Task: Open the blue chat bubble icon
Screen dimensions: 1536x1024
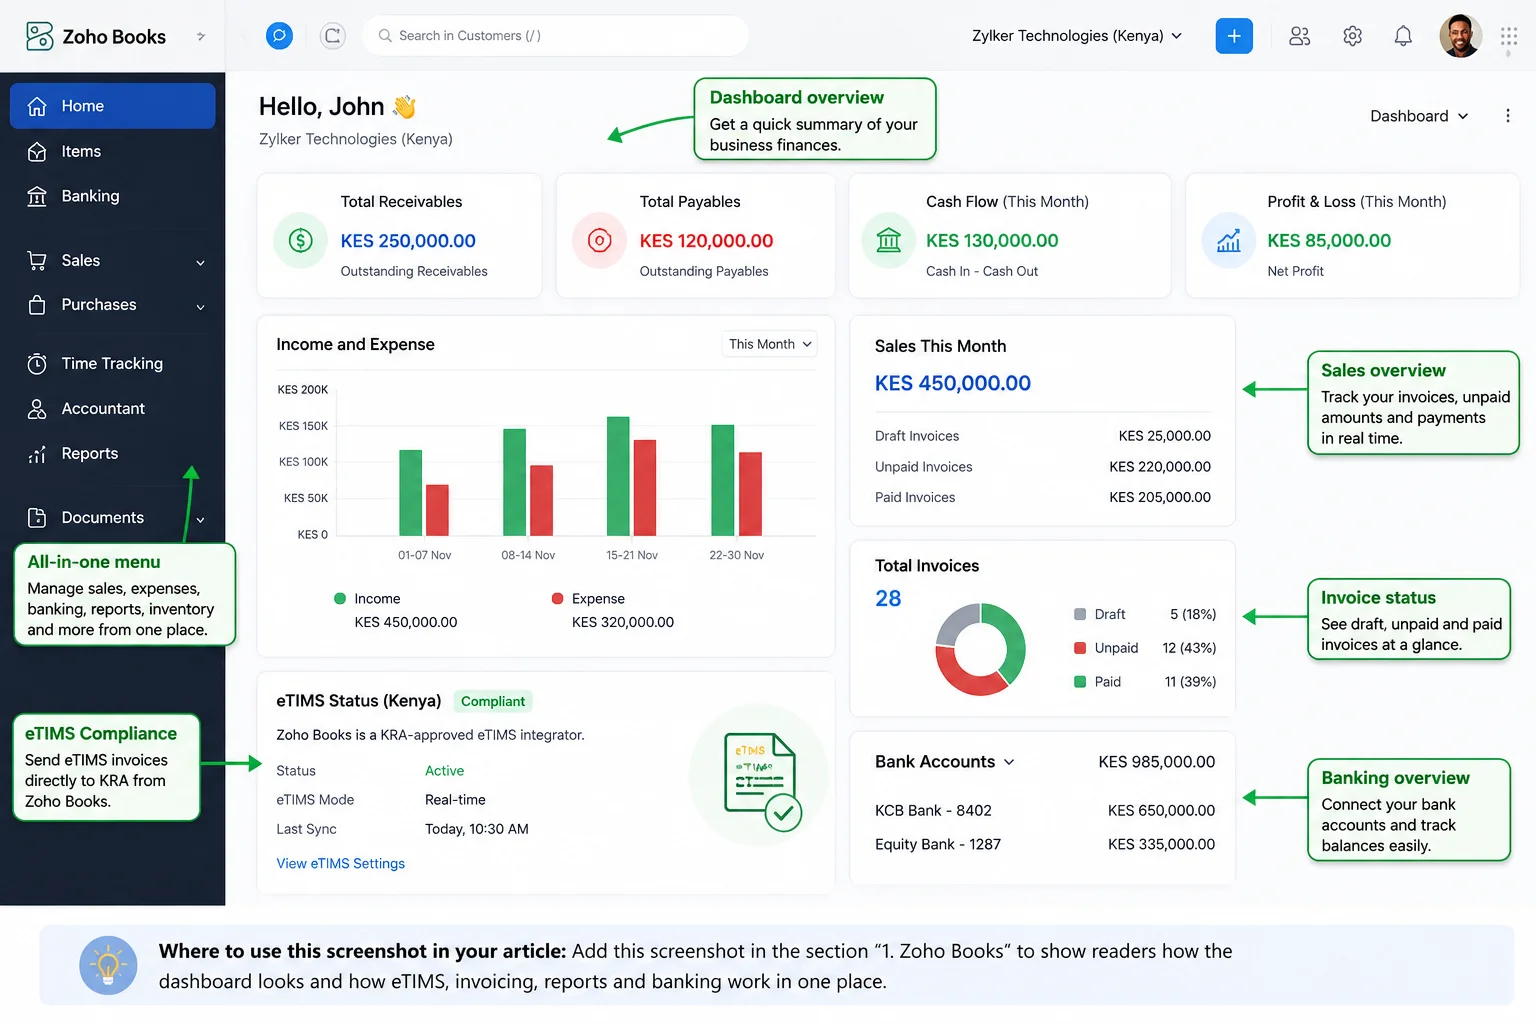Action: tap(279, 36)
